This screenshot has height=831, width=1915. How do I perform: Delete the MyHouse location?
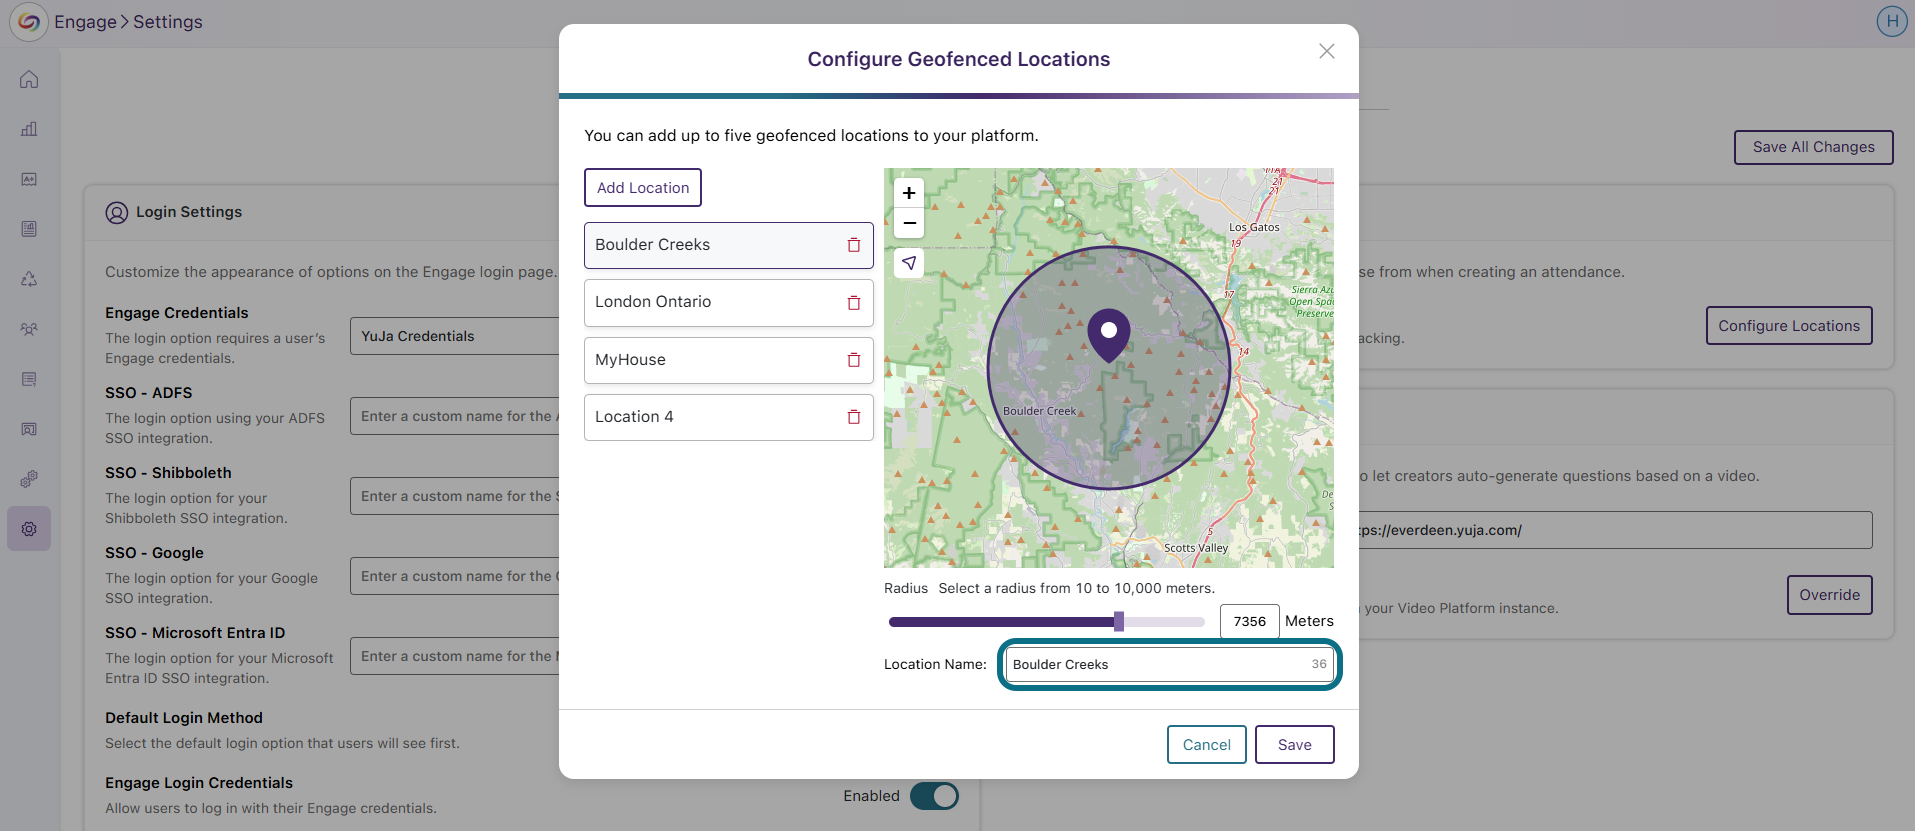click(x=854, y=360)
